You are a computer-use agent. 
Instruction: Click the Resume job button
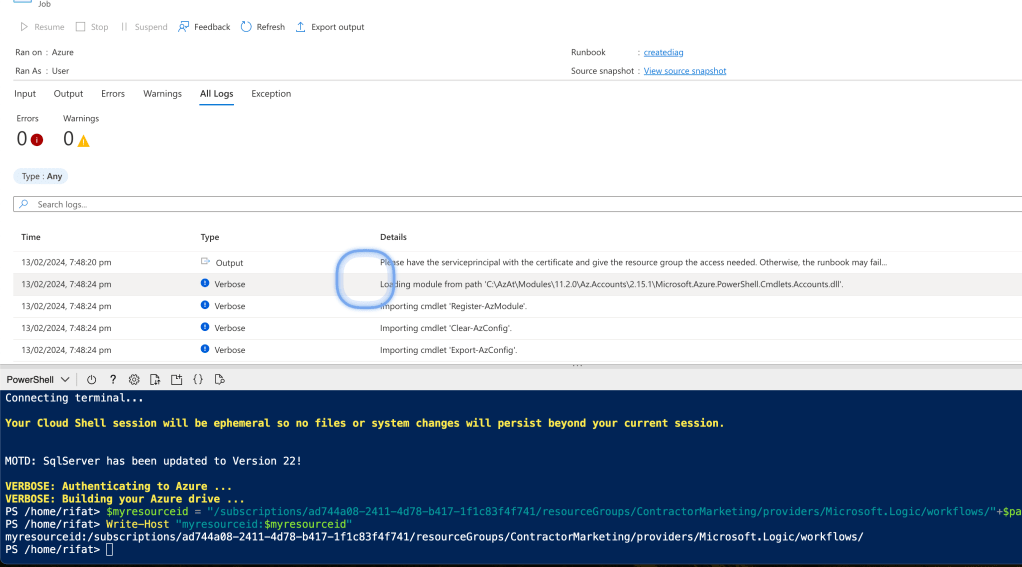pos(42,27)
